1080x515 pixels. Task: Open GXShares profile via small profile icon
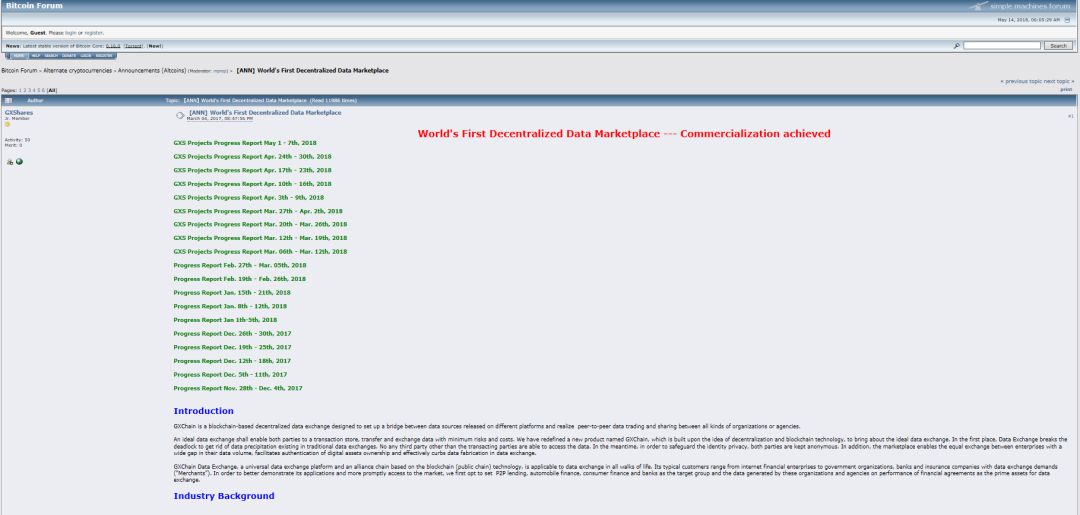pyautogui.click(x=10, y=162)
